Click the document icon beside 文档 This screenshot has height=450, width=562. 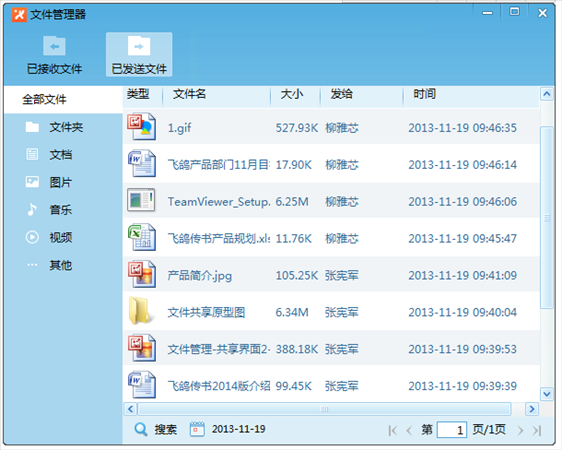tap(32, 154)
